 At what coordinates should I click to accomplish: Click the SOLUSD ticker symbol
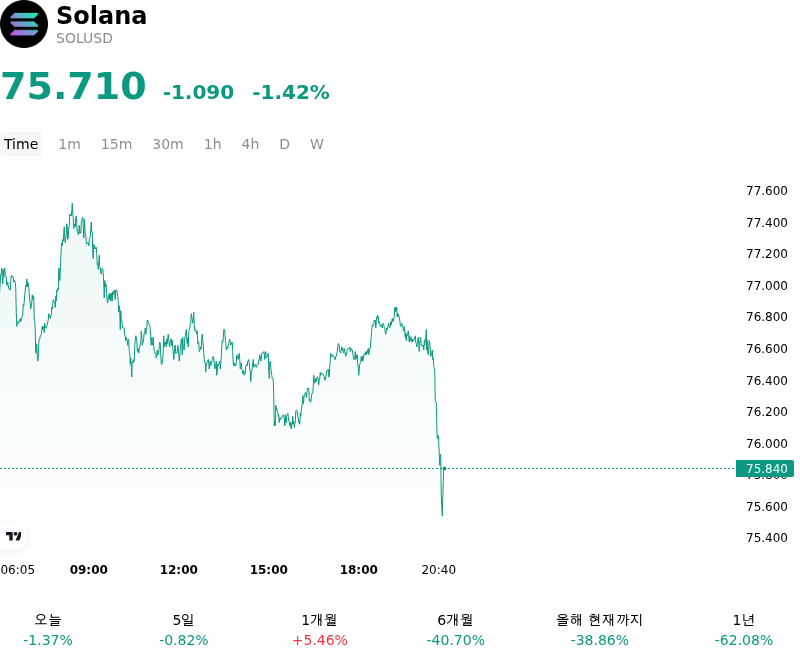[x=84, y=39]
